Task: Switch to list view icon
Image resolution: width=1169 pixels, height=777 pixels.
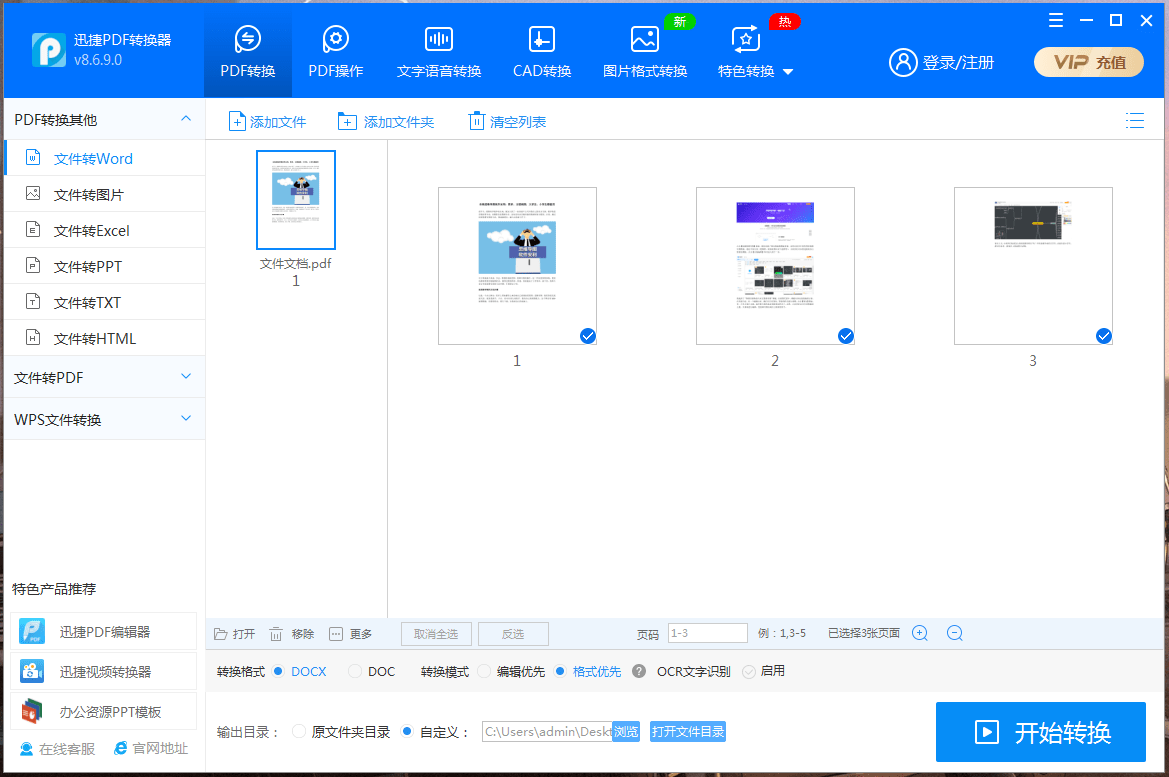Action: [x=1134, y=120]
